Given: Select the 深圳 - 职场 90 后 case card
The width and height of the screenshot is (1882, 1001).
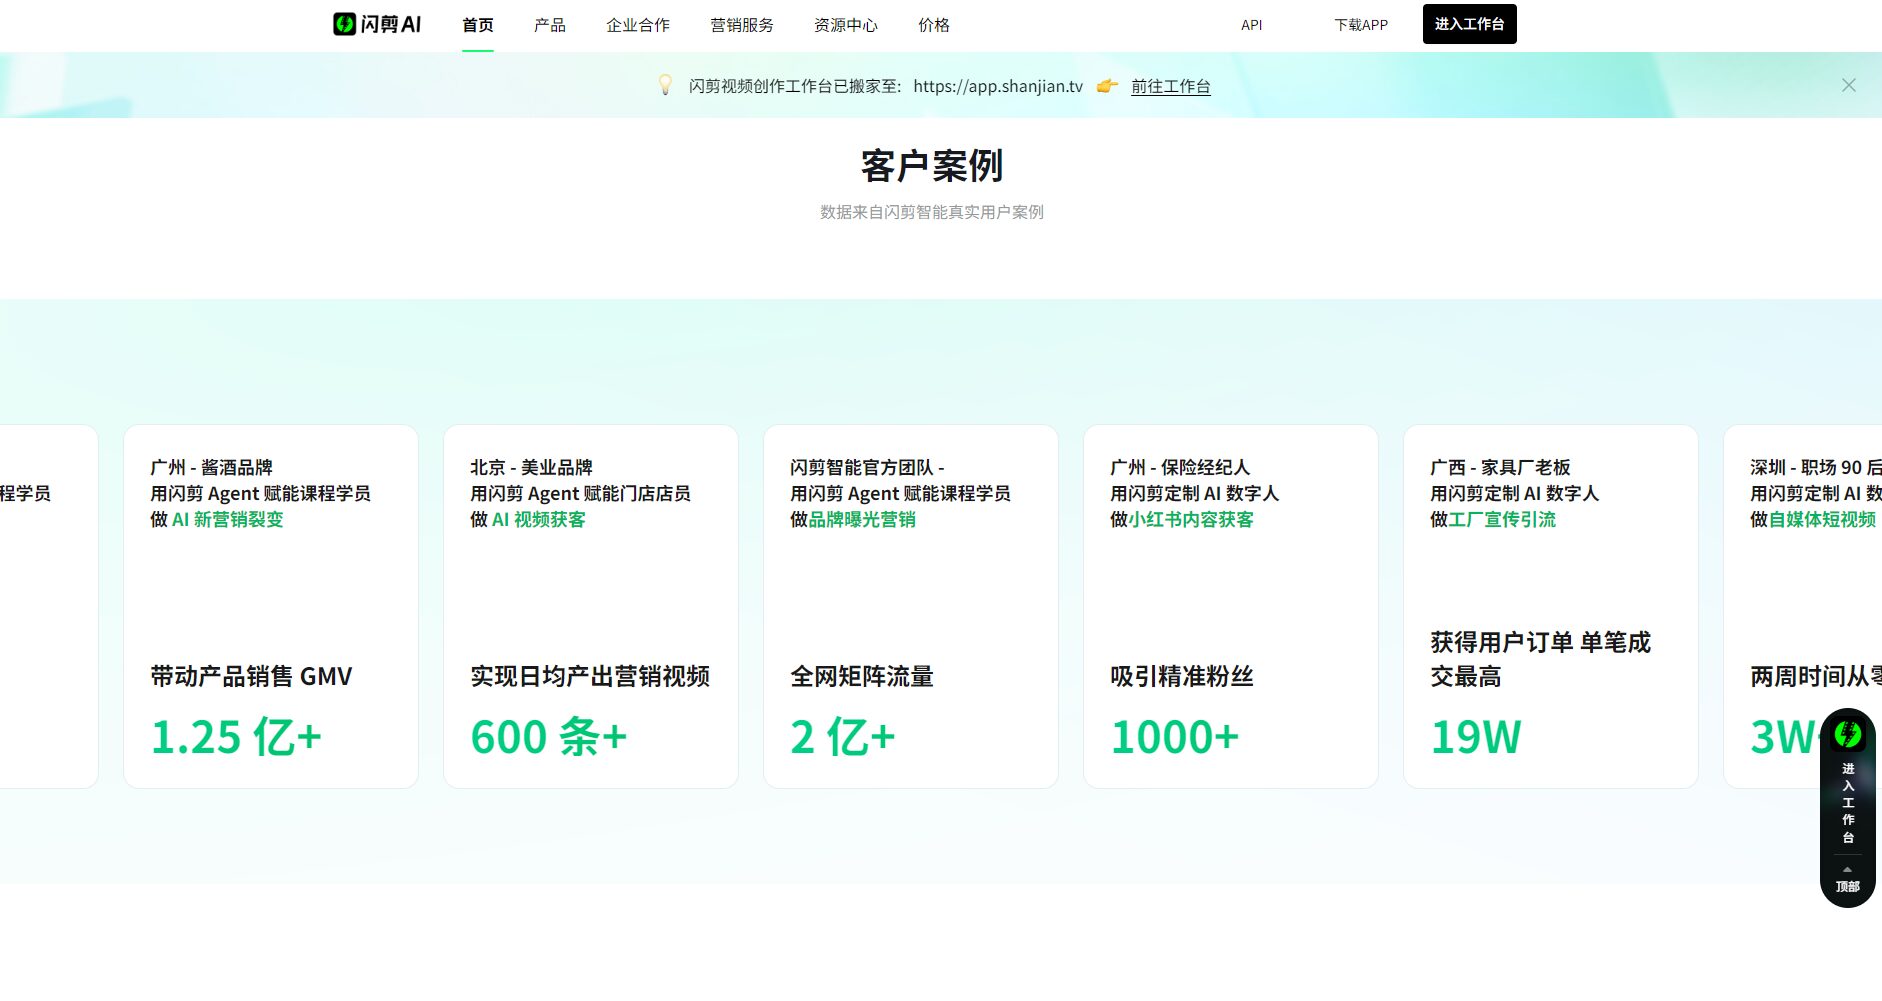Looking at the screenshot, I should coord(1802,606).
